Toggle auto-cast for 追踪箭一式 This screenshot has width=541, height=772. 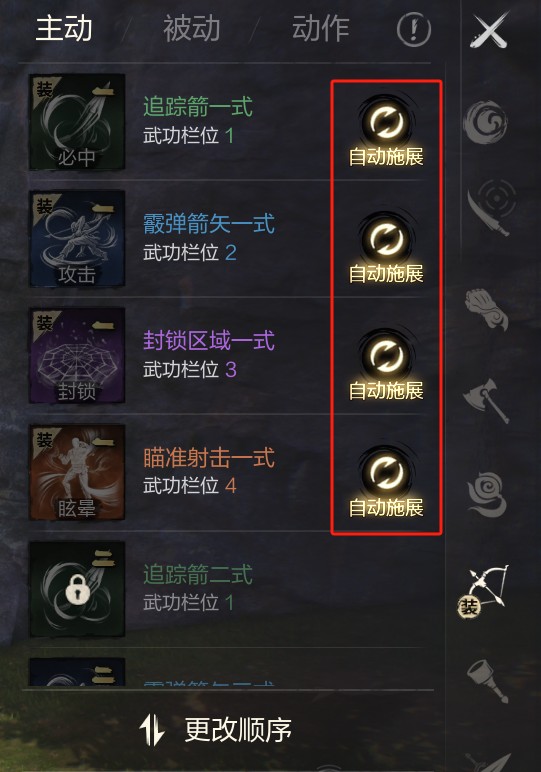386,130
